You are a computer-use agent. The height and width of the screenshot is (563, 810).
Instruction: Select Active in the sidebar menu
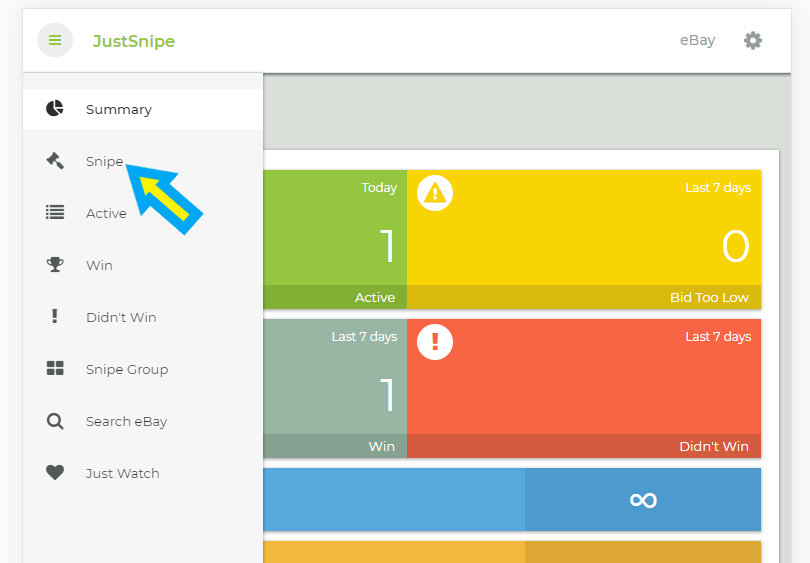click(x=106, y=213)
